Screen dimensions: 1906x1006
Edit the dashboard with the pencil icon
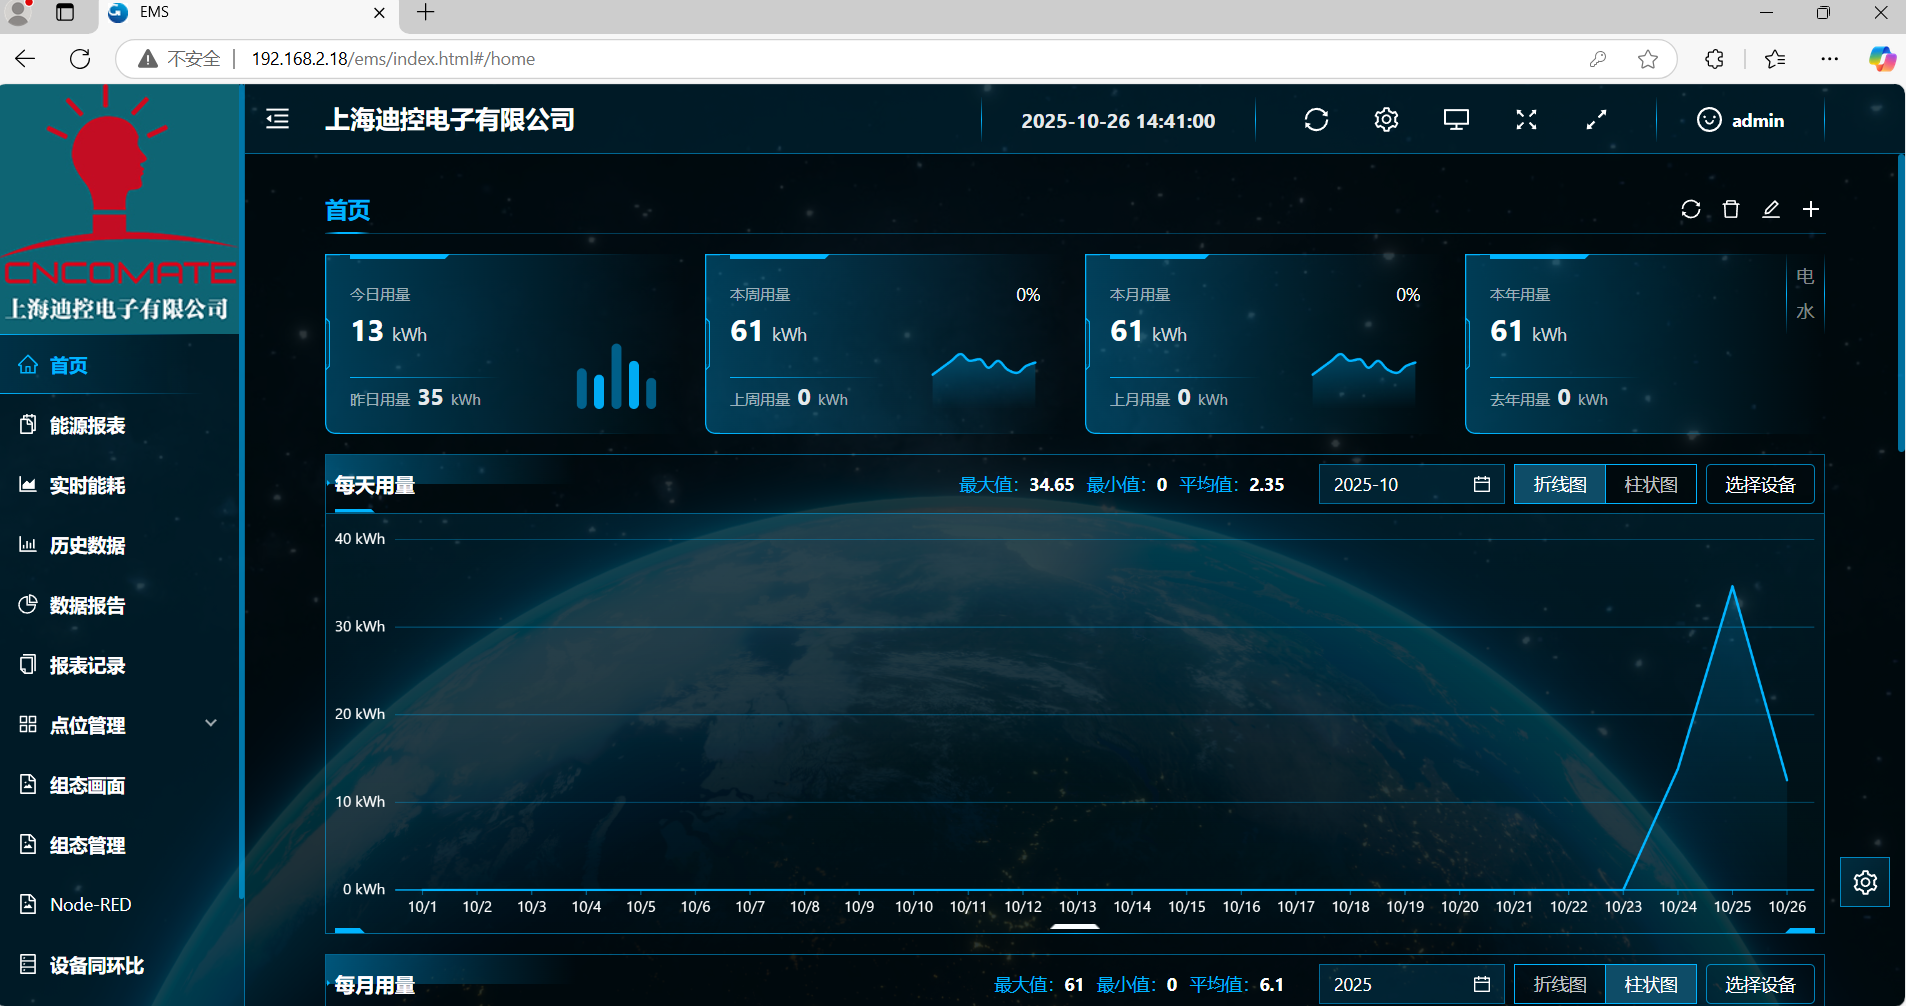point(1771,209)
